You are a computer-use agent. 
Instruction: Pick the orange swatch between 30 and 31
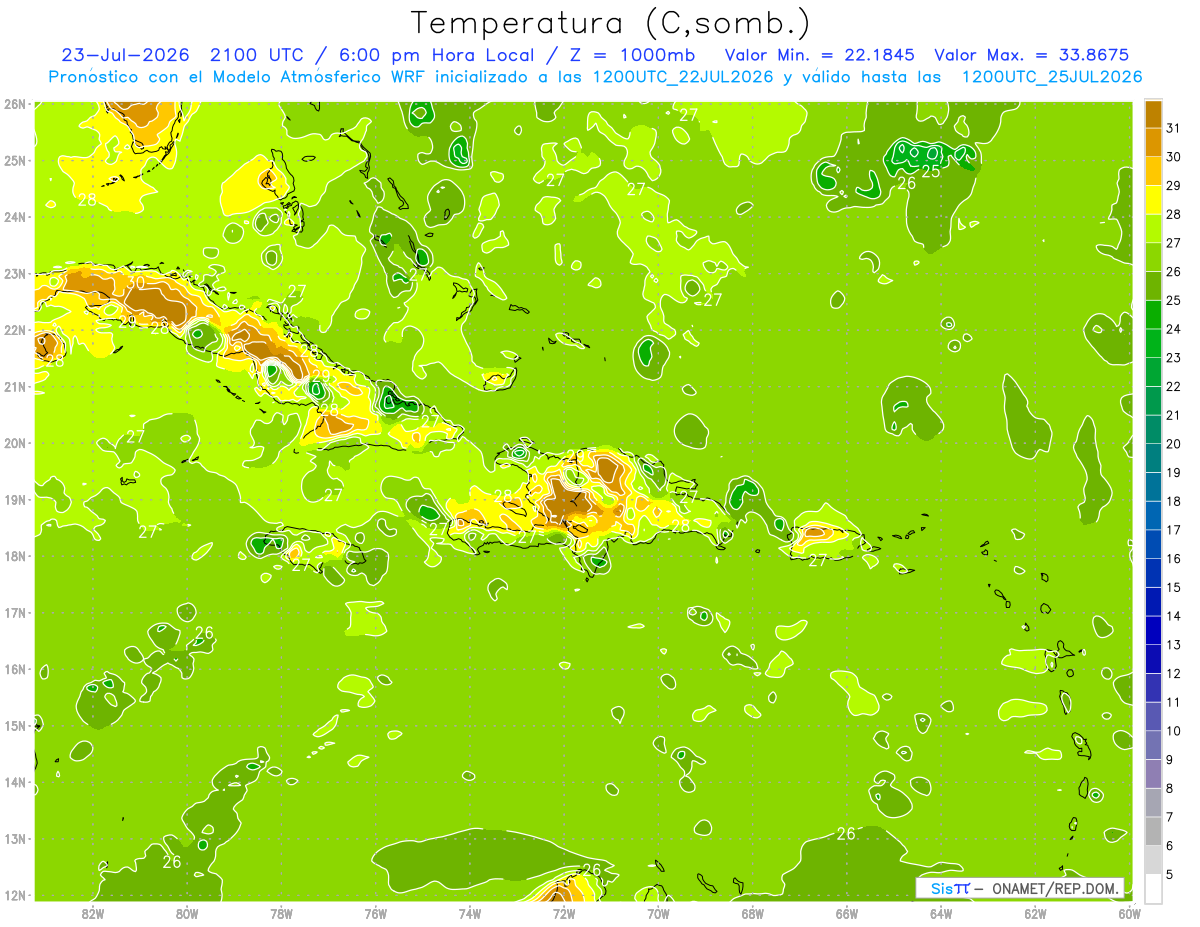1153,143
